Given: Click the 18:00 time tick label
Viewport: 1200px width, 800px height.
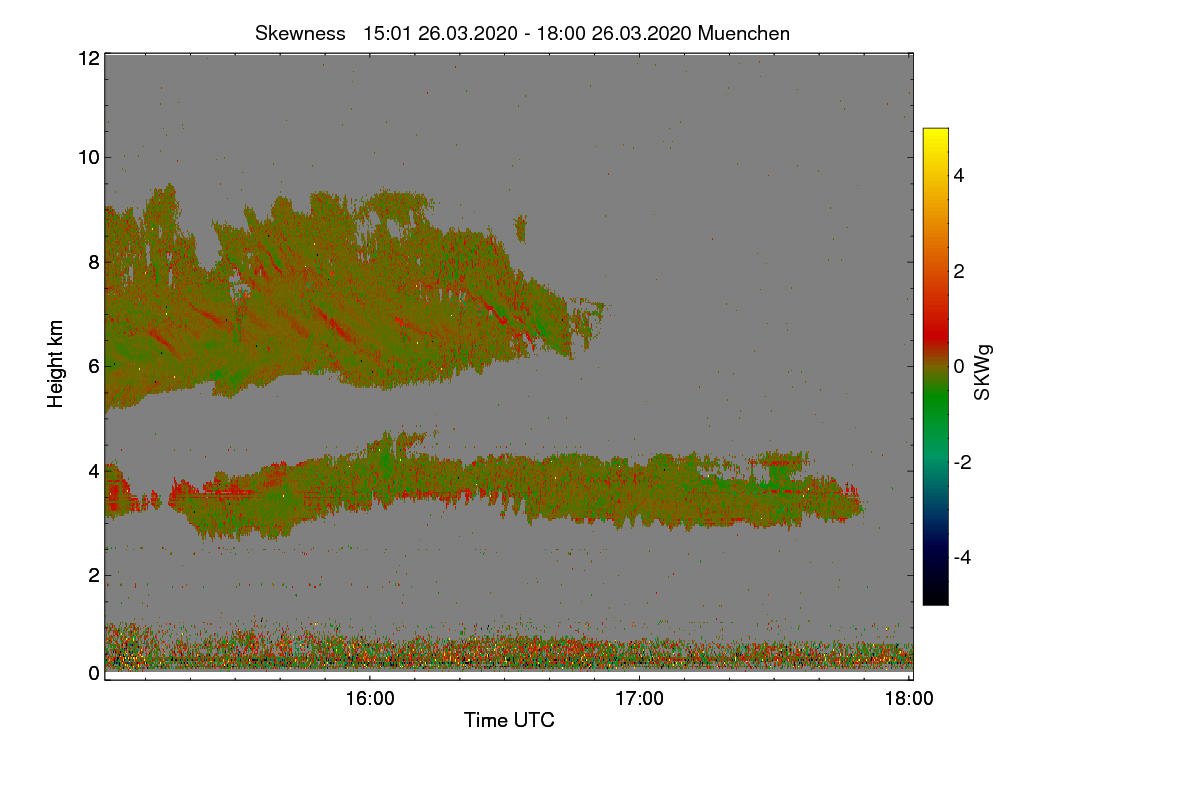Looking at the screenshot, I should [x=910, y=700].
